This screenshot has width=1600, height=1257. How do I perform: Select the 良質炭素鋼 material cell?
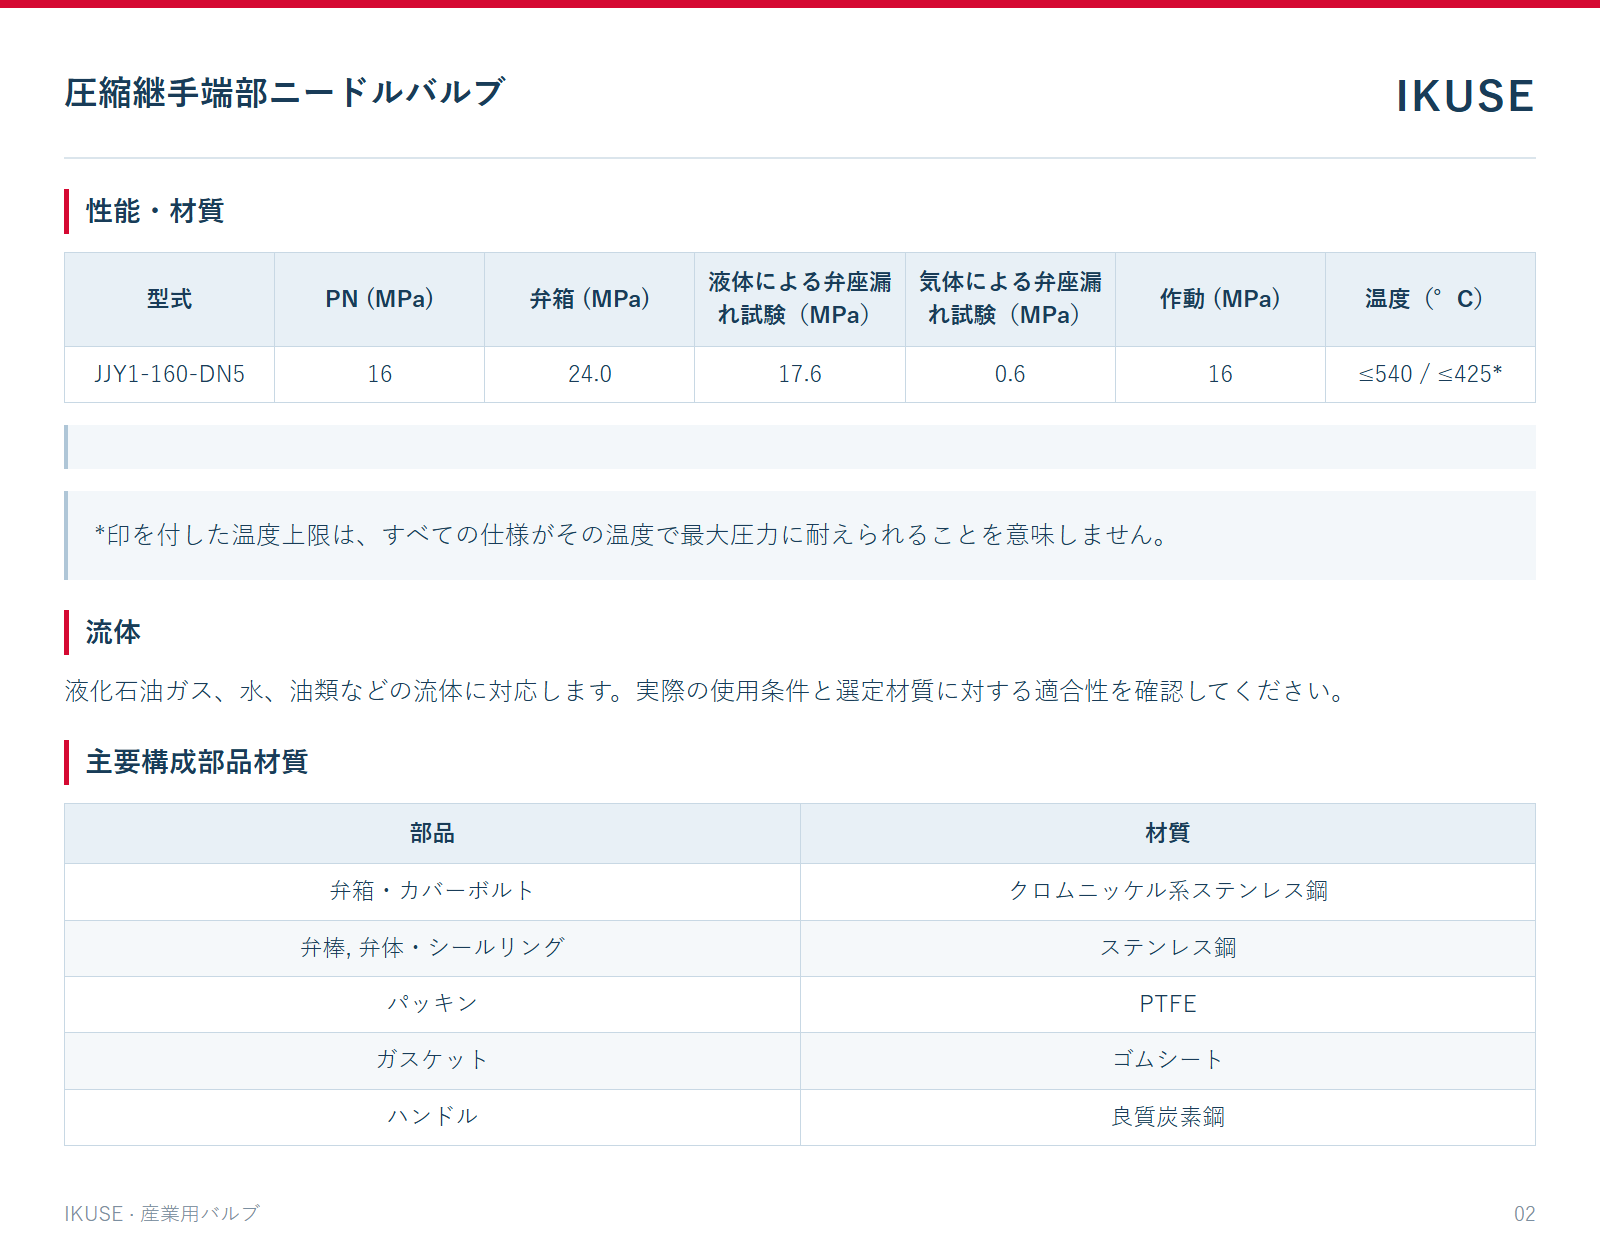point(1168,1117)
